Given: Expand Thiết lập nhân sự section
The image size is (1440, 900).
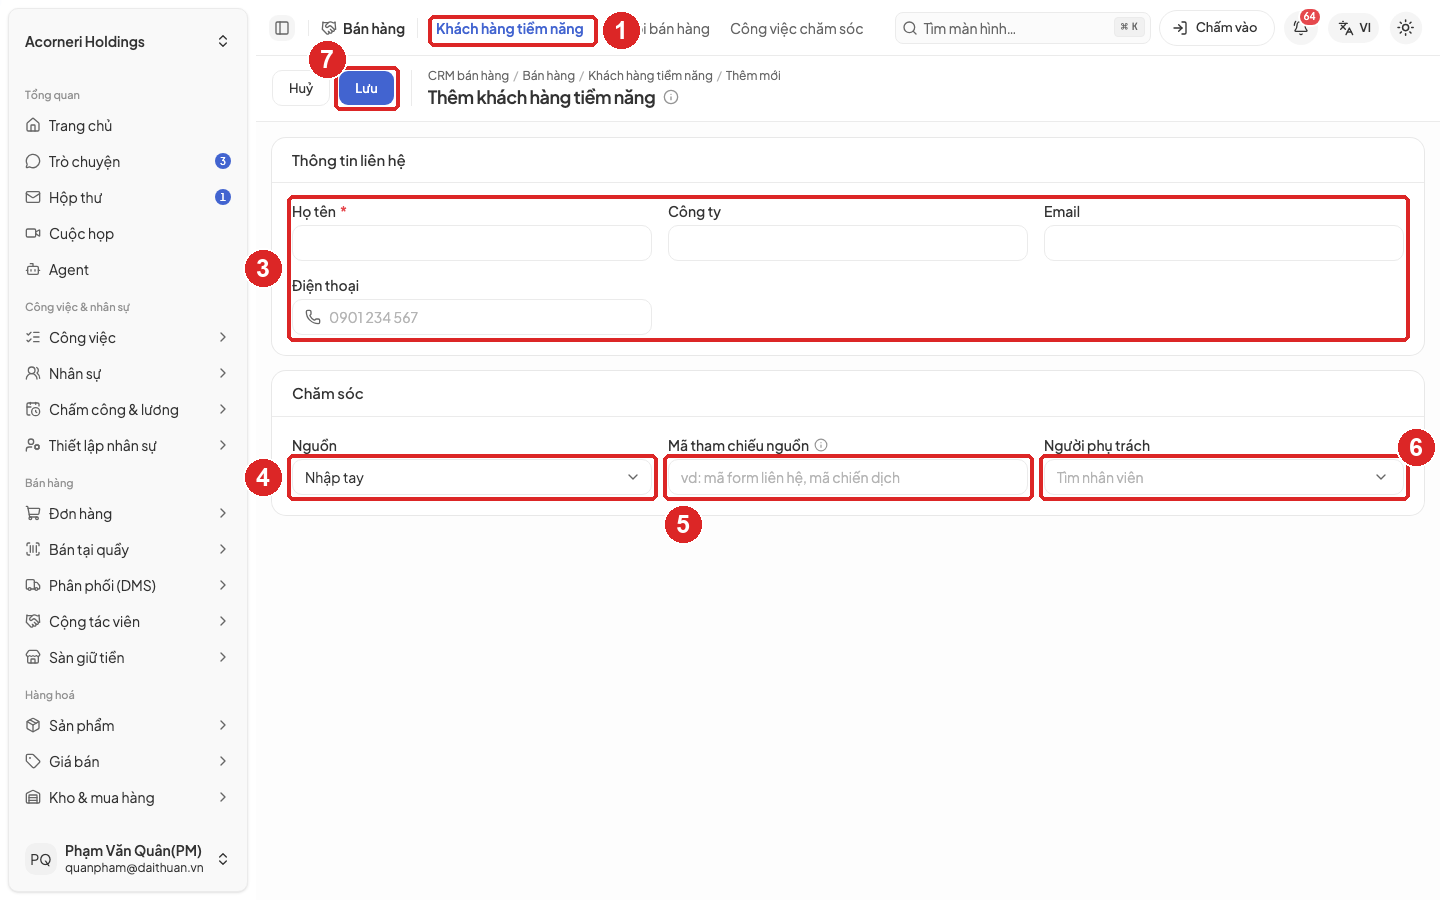Looking at the screenshot, I should 128,445.
